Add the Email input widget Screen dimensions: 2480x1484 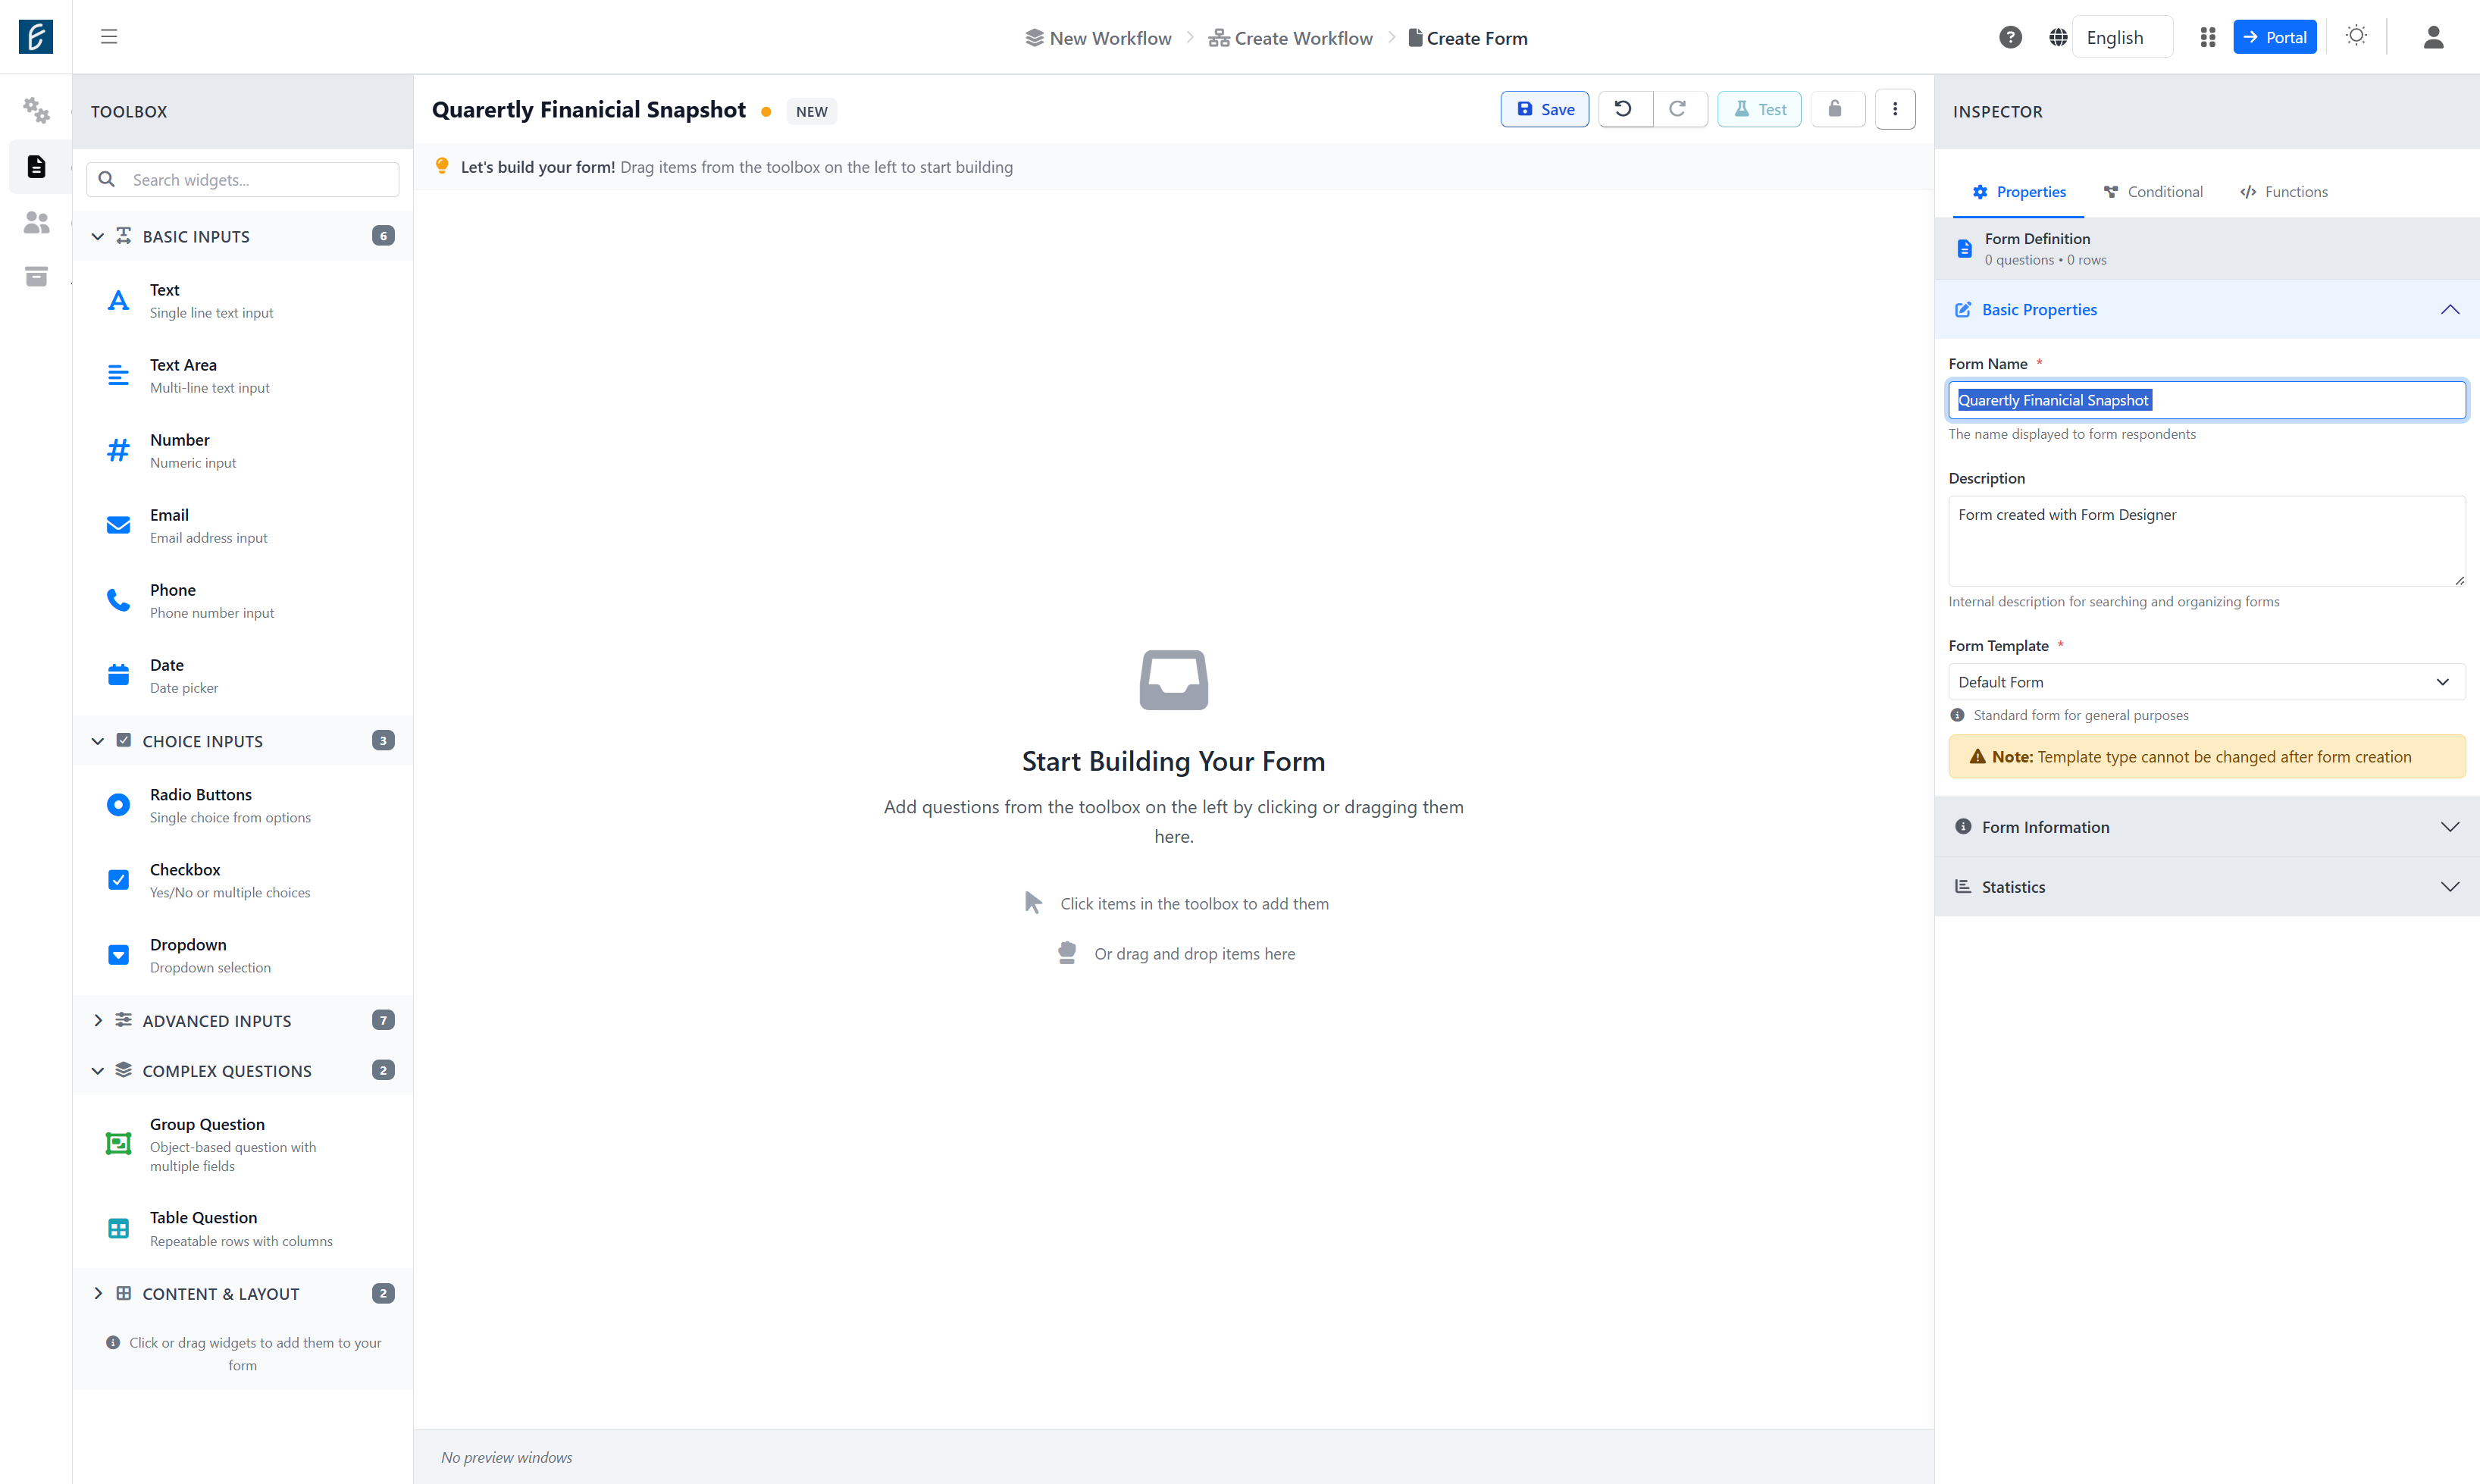[x=243, y=525]
